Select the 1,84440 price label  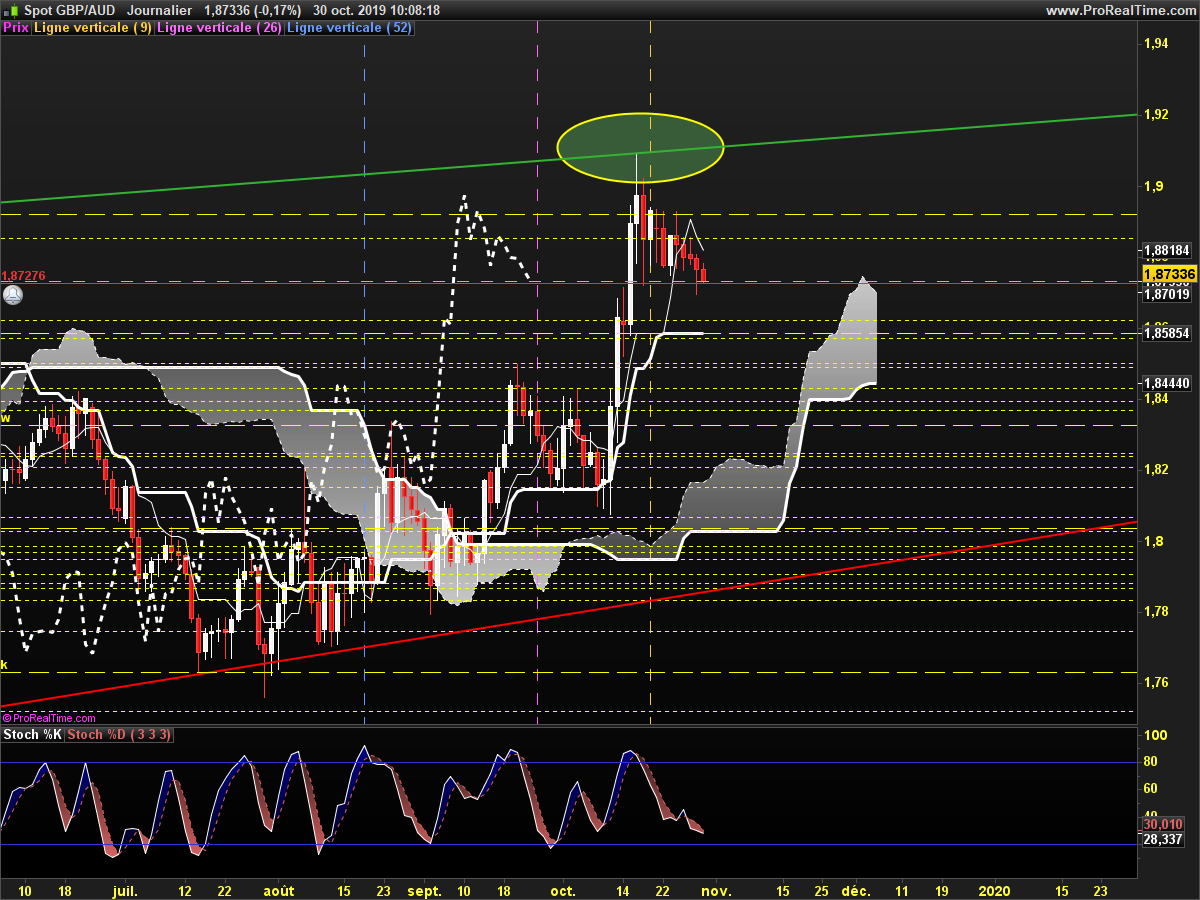(x=1166, y=383)
